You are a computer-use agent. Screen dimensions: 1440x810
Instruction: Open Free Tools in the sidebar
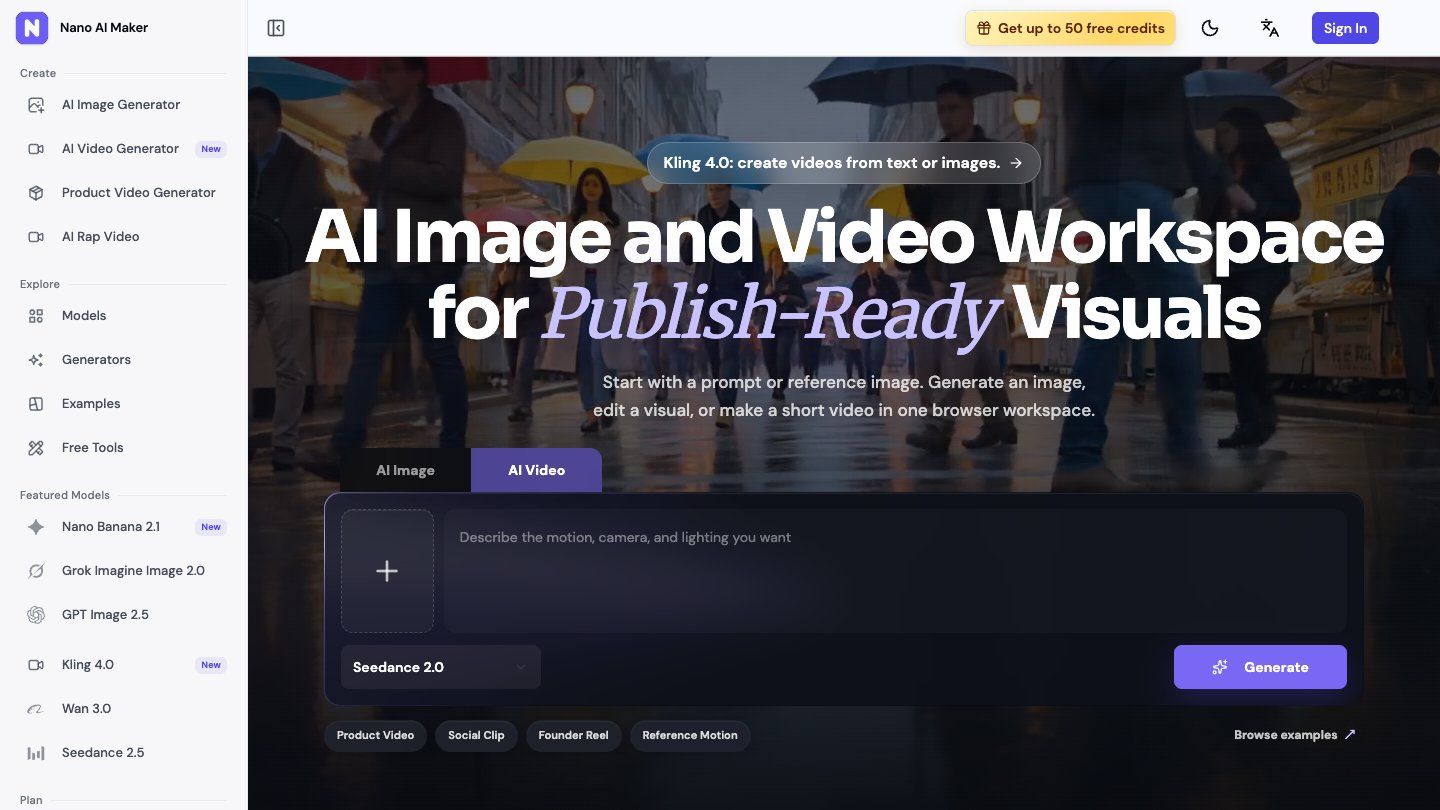tap(123, 448)
